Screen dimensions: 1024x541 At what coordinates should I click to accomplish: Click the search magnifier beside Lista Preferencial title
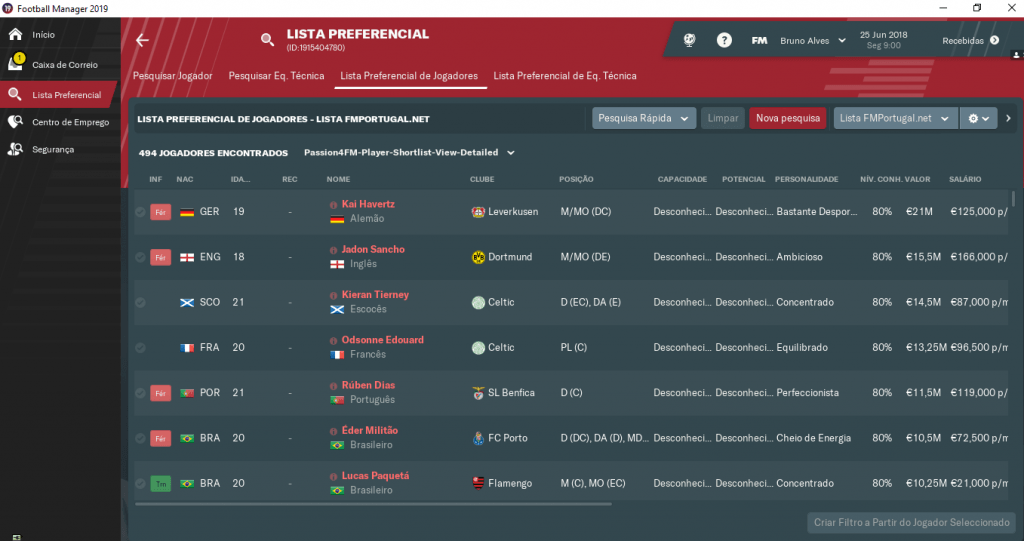267,40
